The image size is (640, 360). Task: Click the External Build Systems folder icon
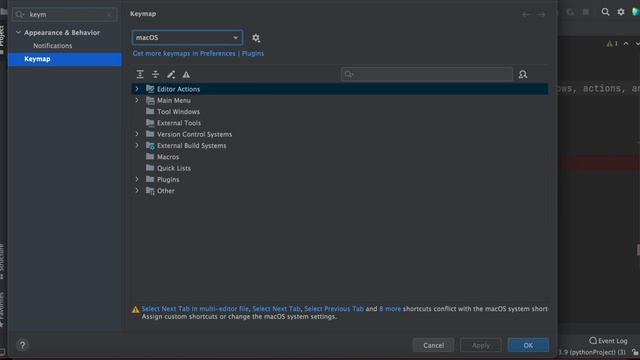click(150, 145)
